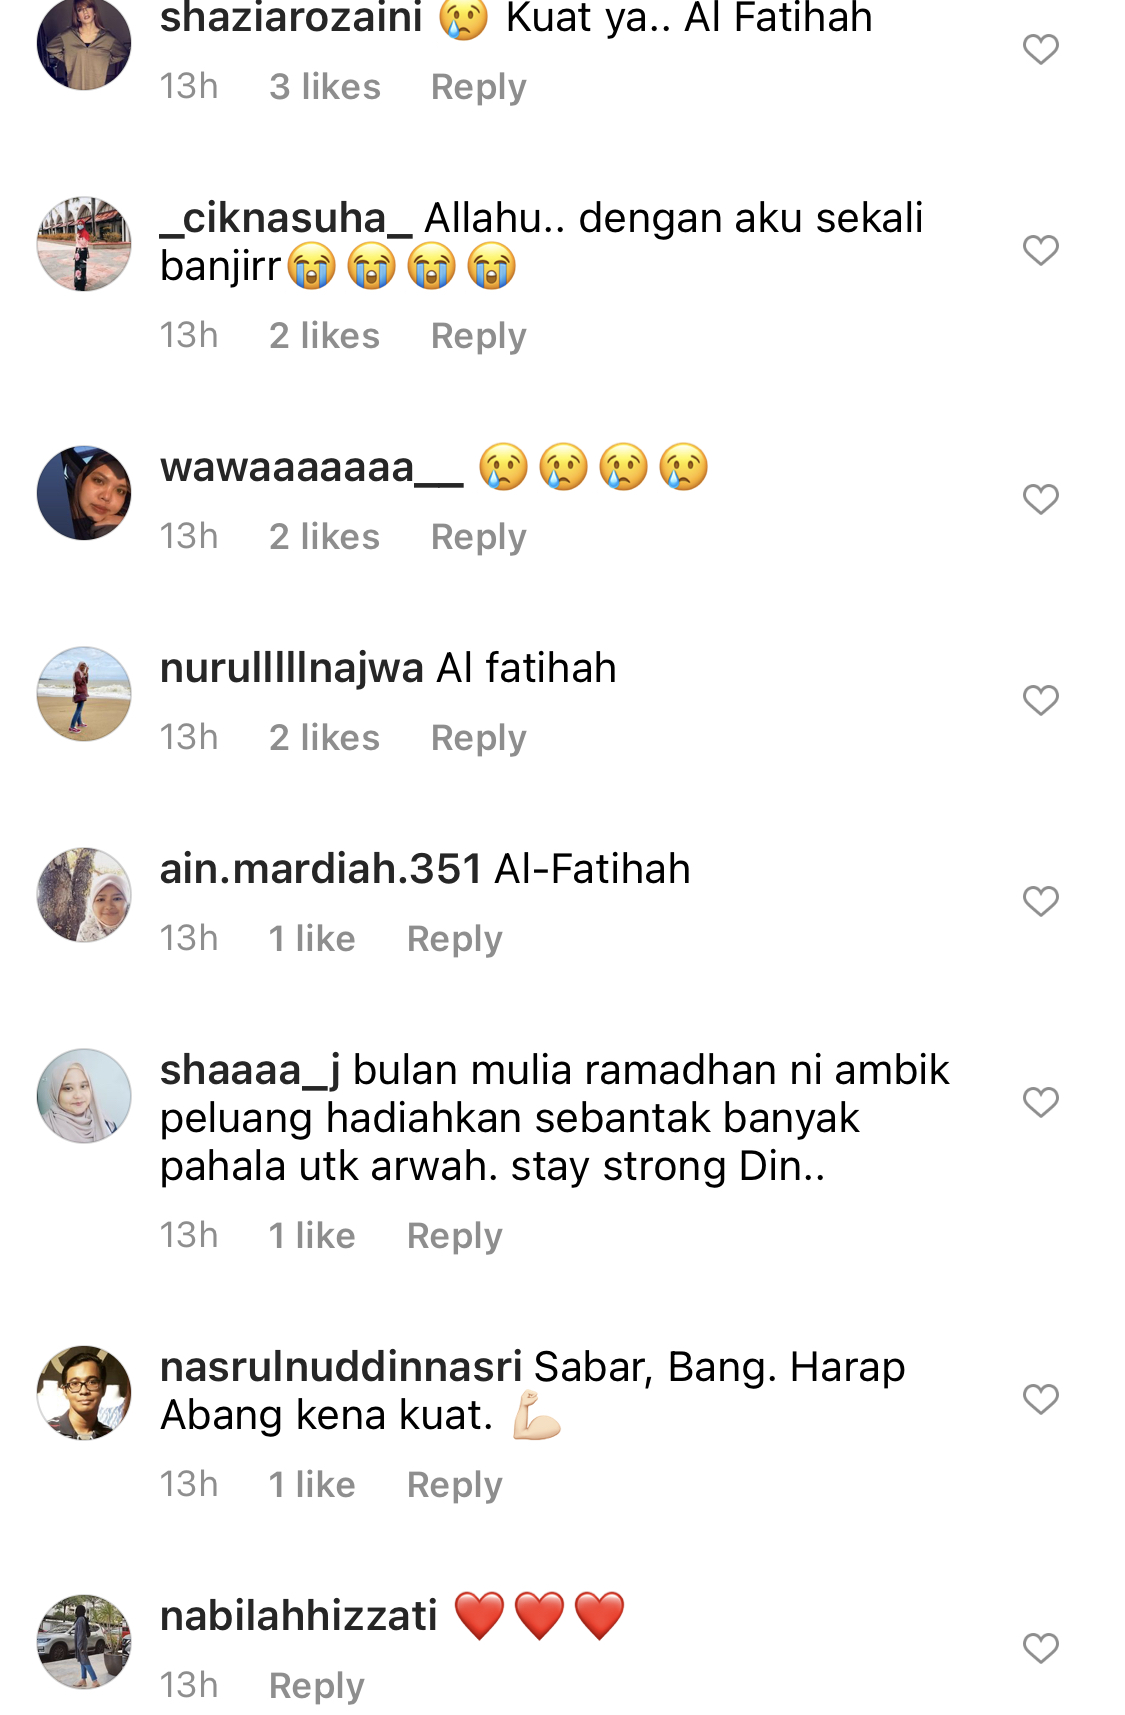Image resolution: width=1125 pixels, height=1715 pixels.
Task: Open nasrulnuddinnasri's avatar
Action: [x=84, y=1393]
